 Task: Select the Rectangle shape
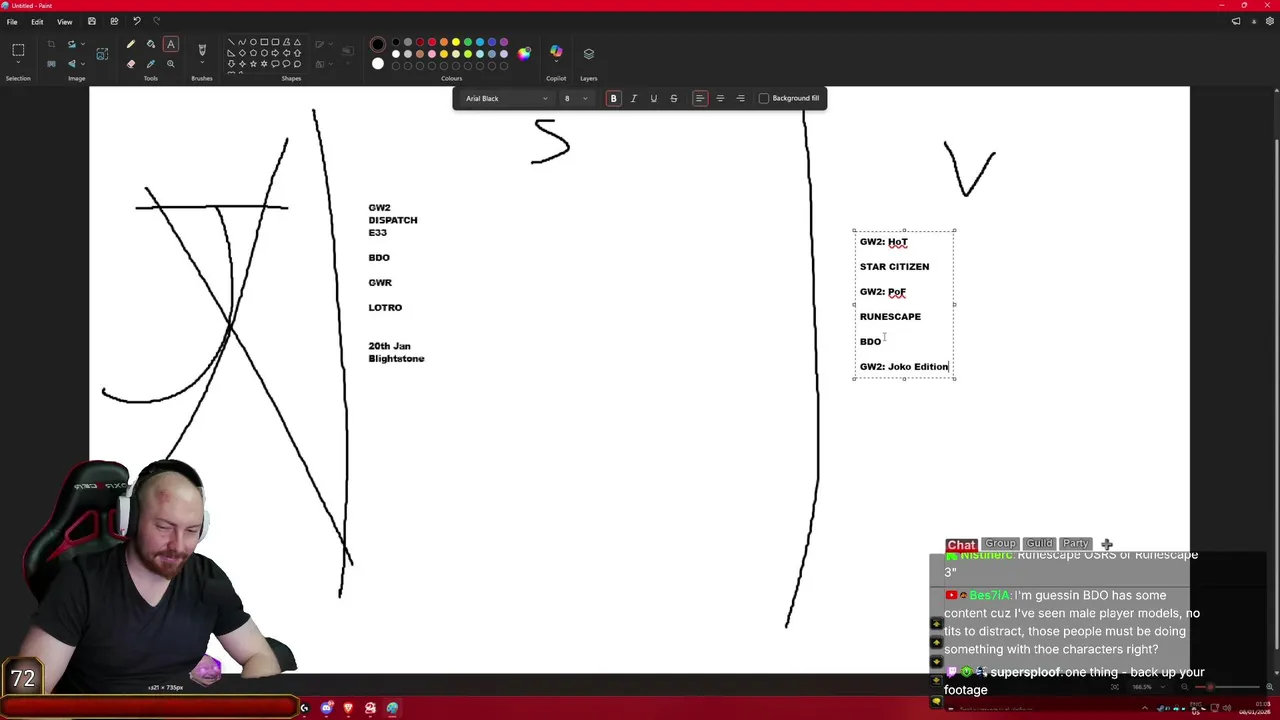point(264,43)
